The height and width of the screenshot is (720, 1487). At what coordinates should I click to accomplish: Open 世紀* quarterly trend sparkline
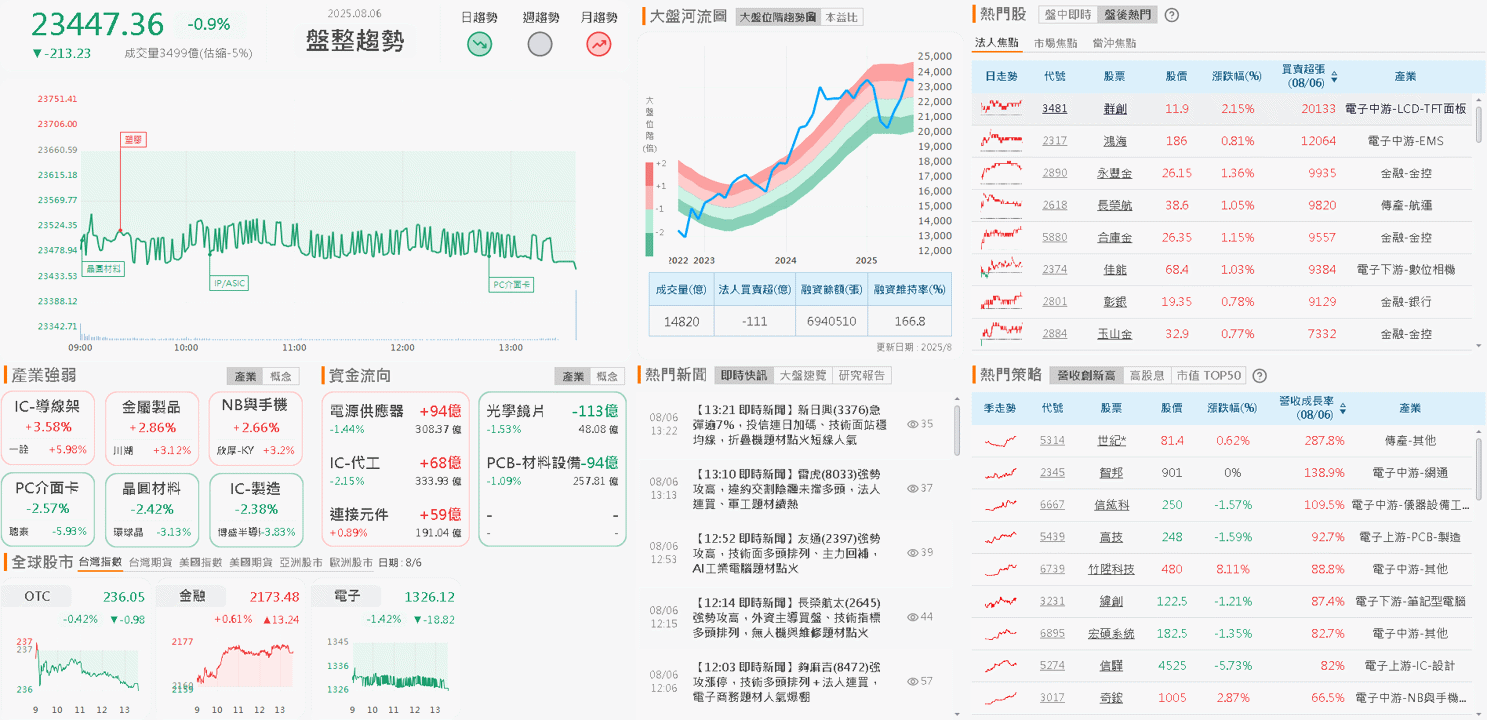[1000, 441]
